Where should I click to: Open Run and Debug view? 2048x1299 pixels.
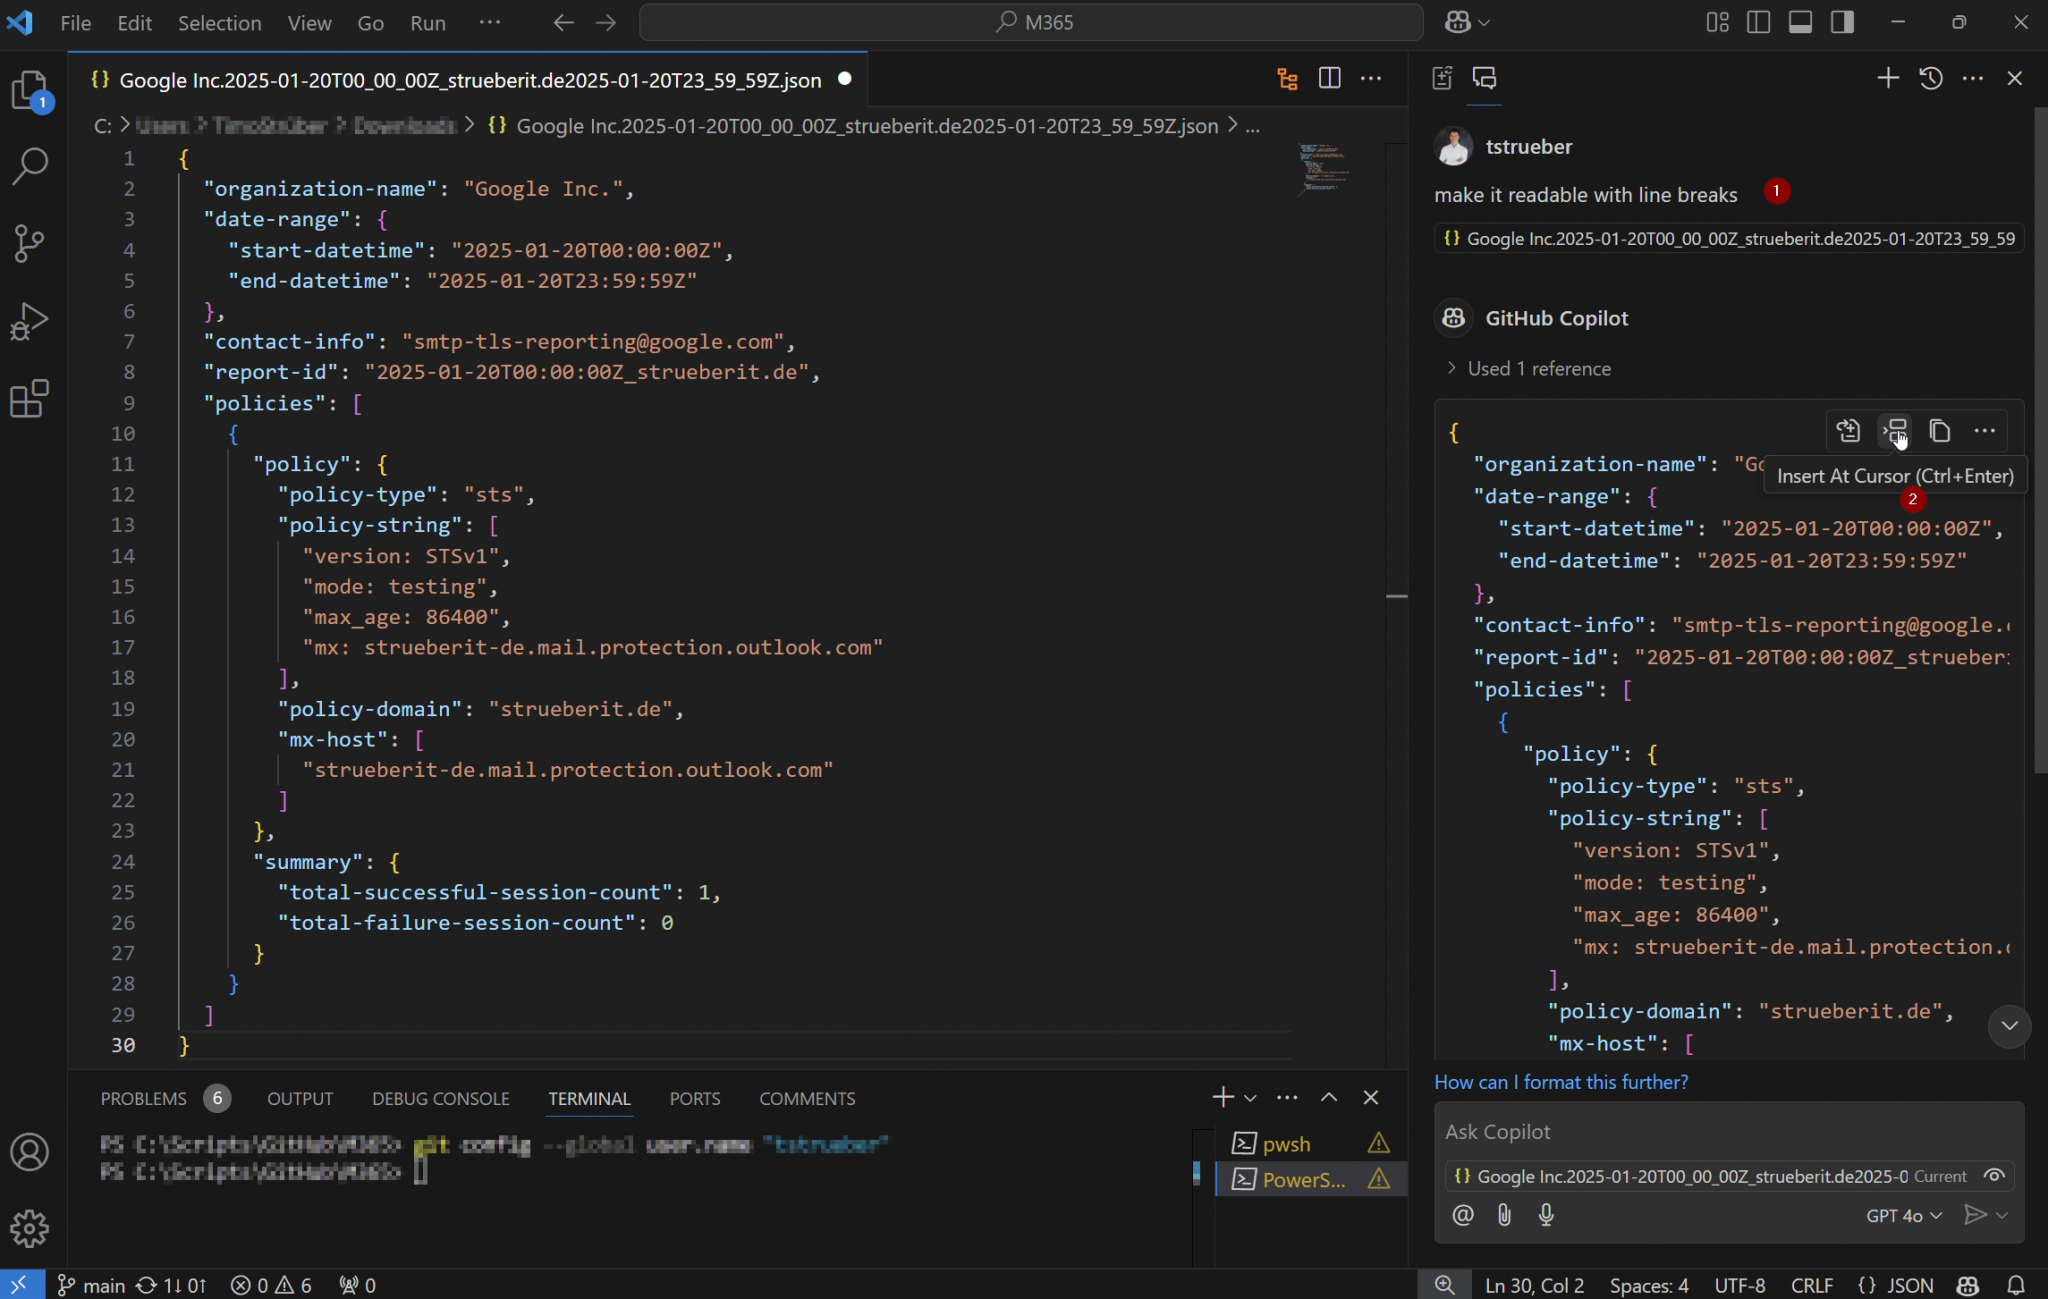point(29,321)
